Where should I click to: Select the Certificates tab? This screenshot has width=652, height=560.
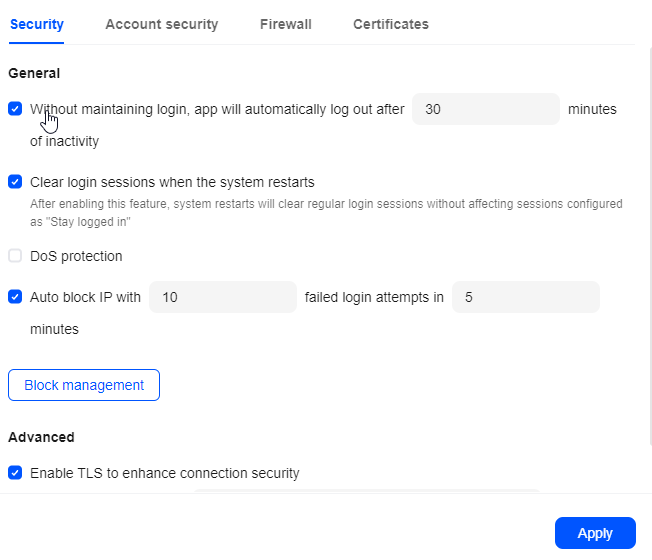[x=390, y=24]
